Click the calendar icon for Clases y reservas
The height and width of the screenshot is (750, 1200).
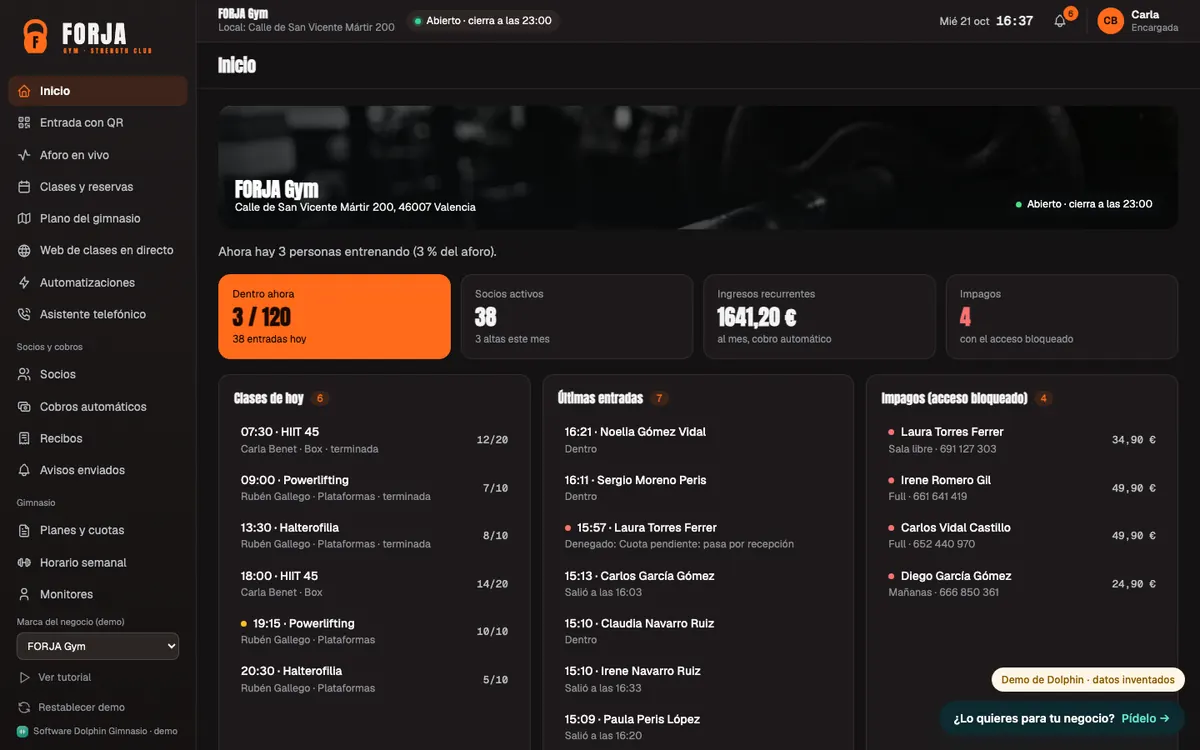[24, 187]
